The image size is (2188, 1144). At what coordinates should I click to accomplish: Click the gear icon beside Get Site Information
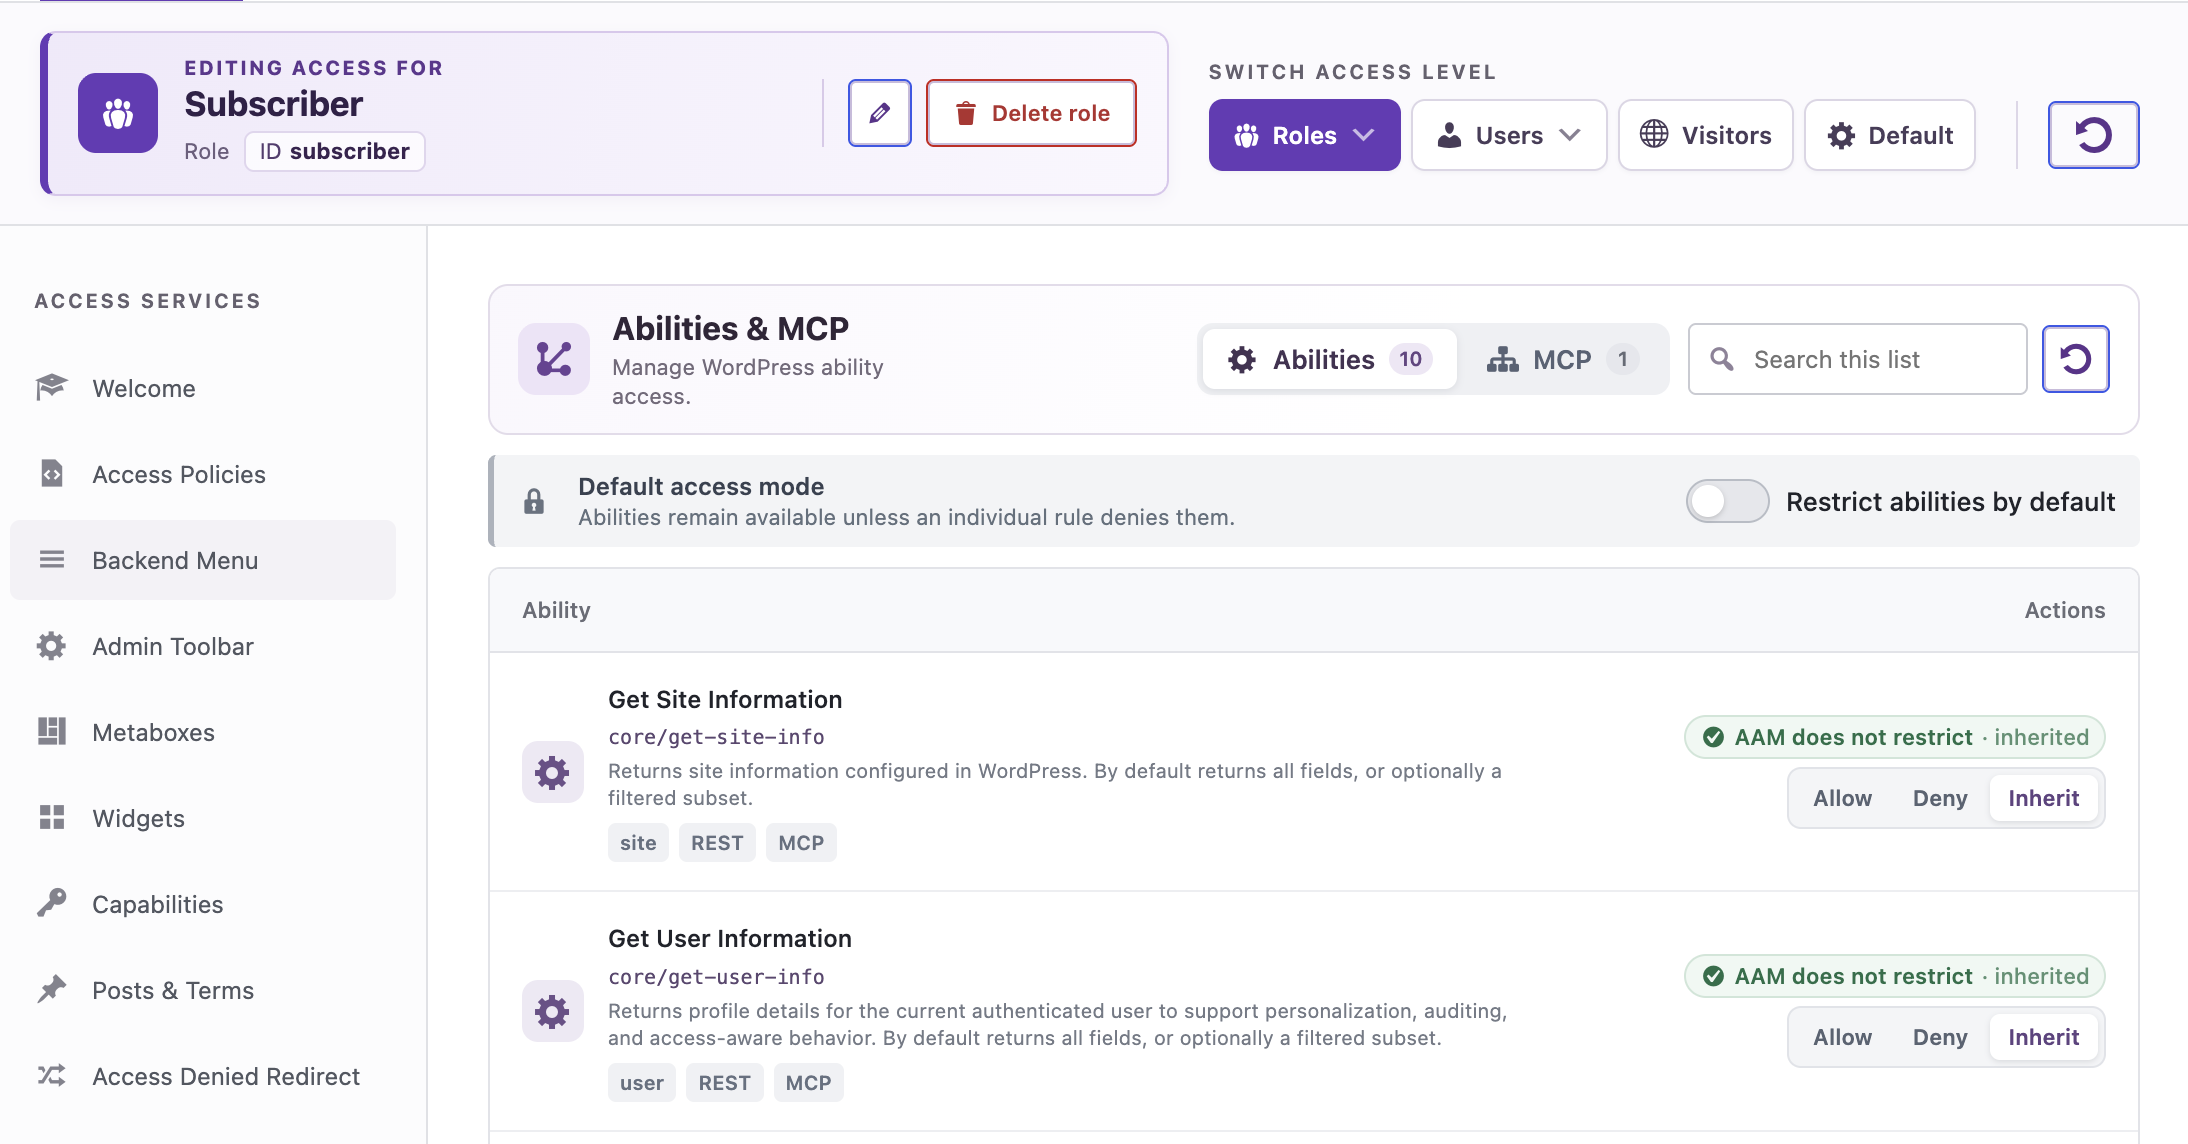coord(552,772)
